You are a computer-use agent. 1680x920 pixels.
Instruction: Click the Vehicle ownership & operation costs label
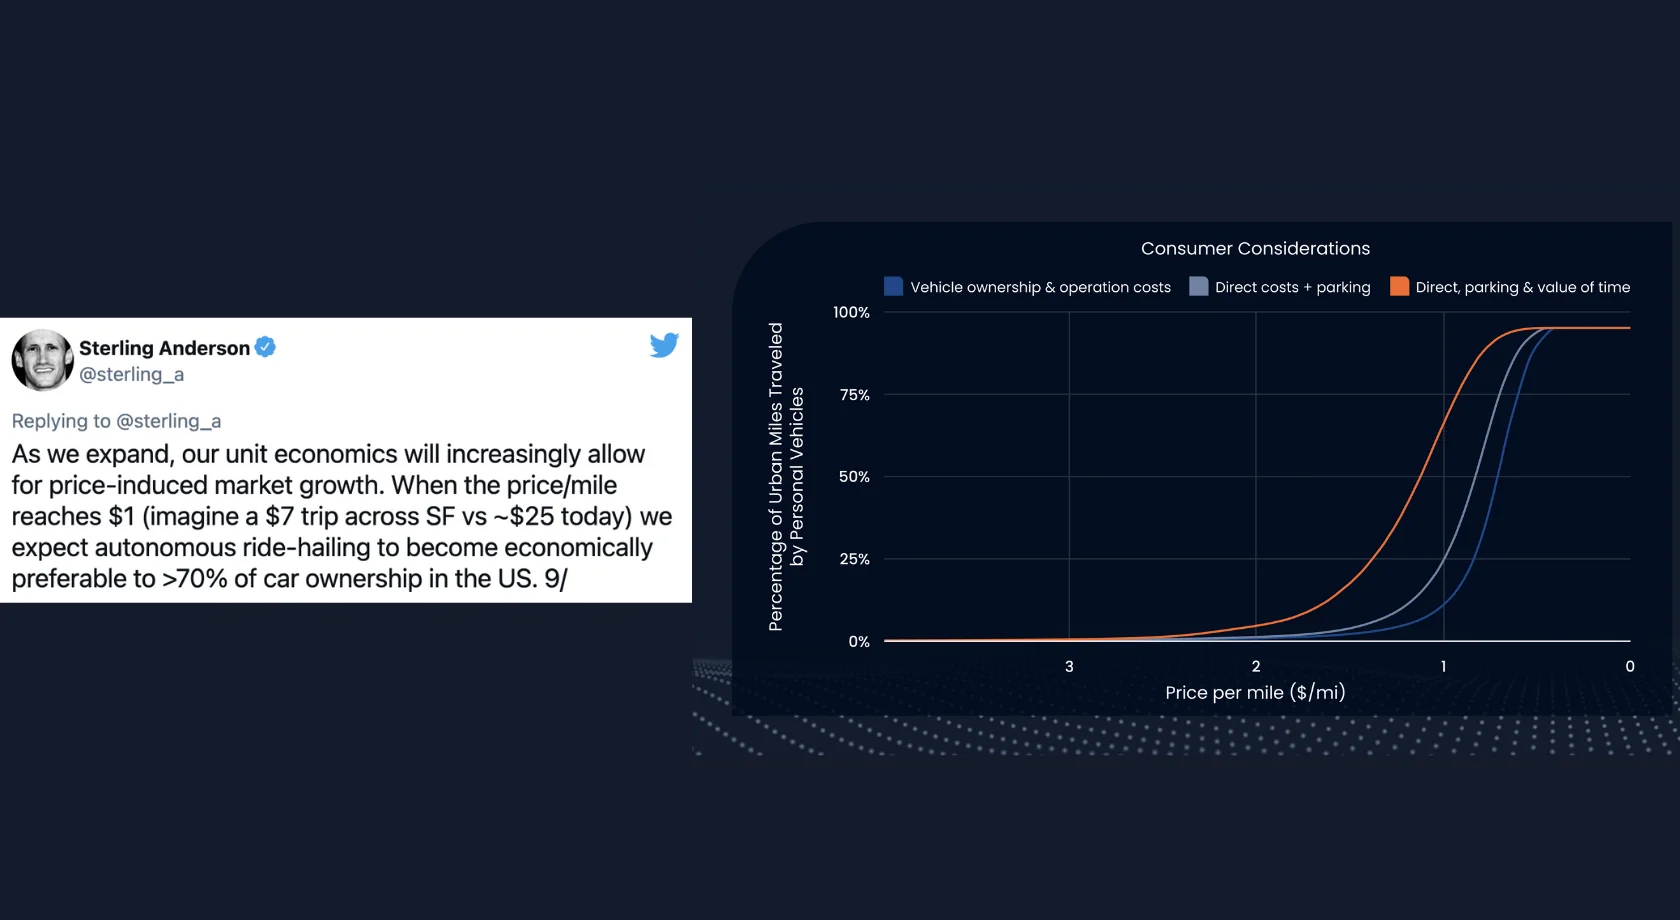click(1040, 287)
